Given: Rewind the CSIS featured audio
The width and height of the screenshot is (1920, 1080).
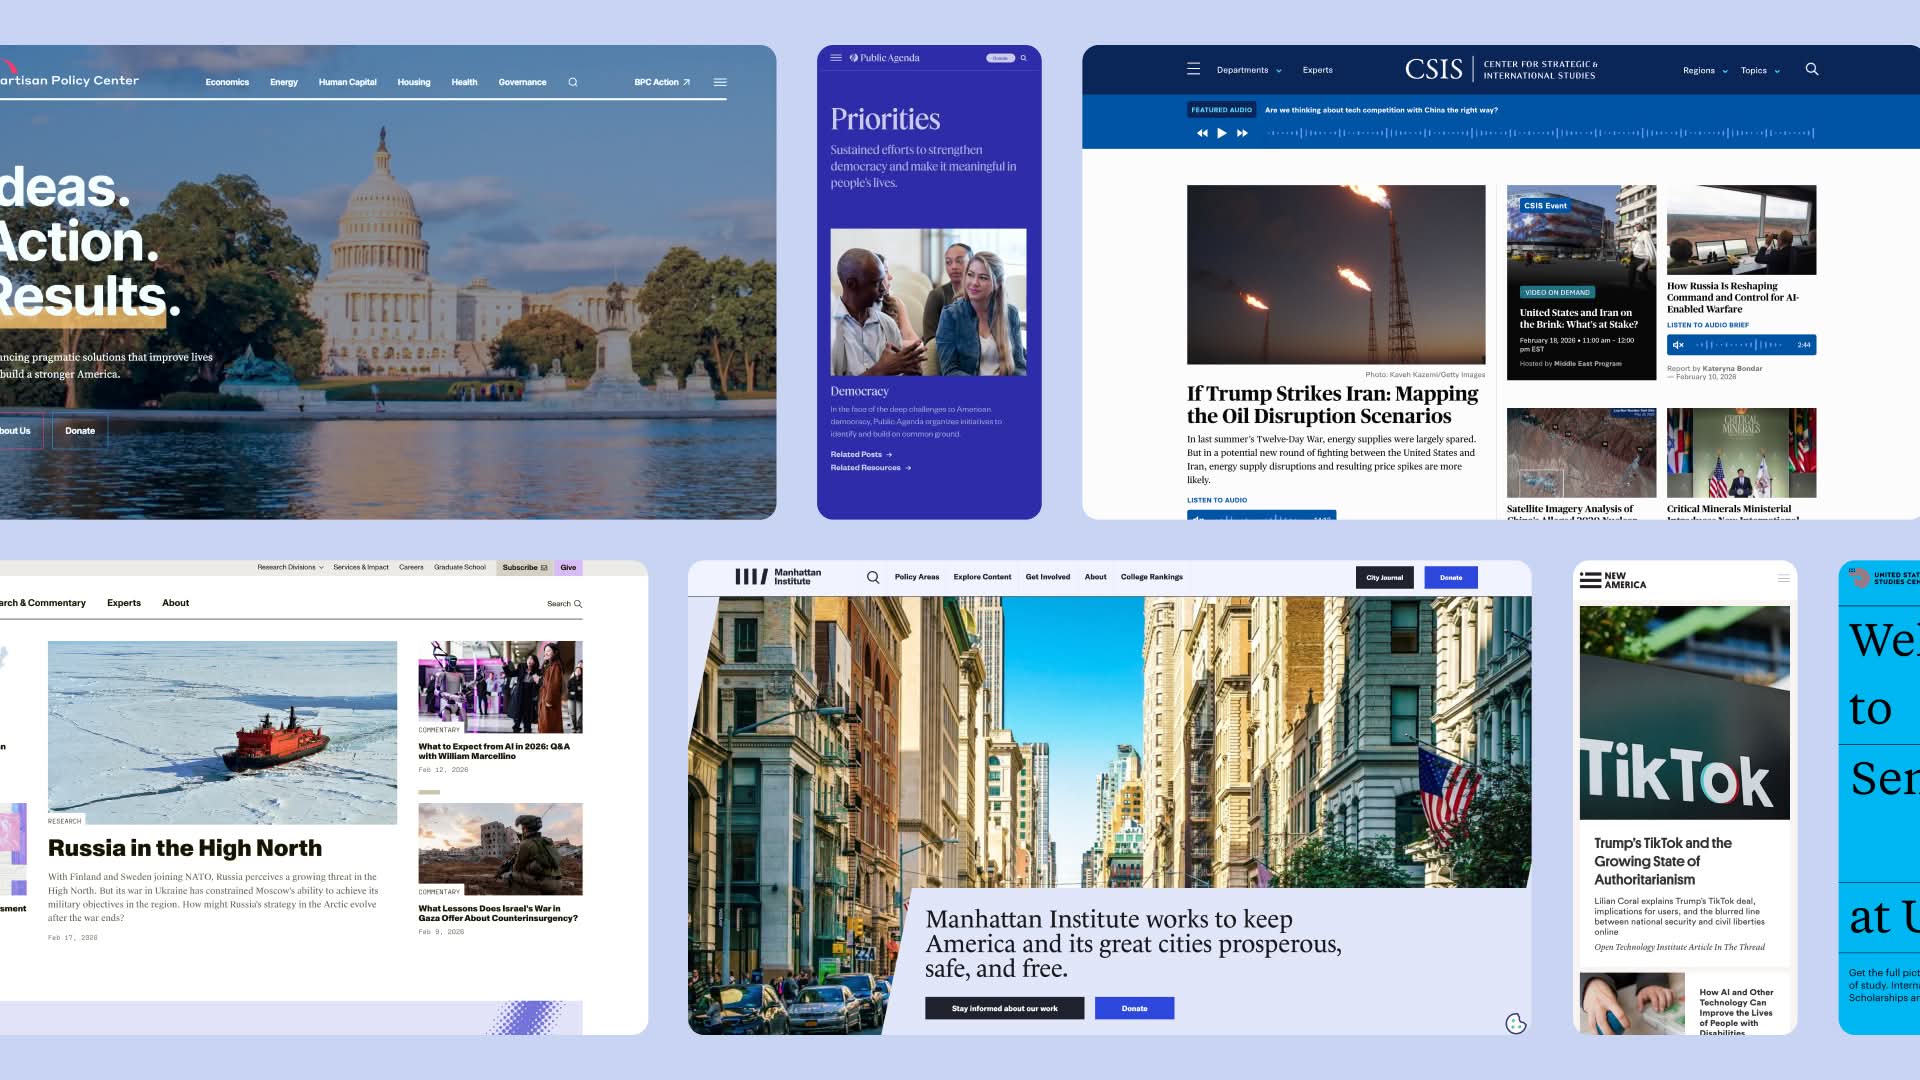Looking at the screenshot, I should pos(1202,133).
